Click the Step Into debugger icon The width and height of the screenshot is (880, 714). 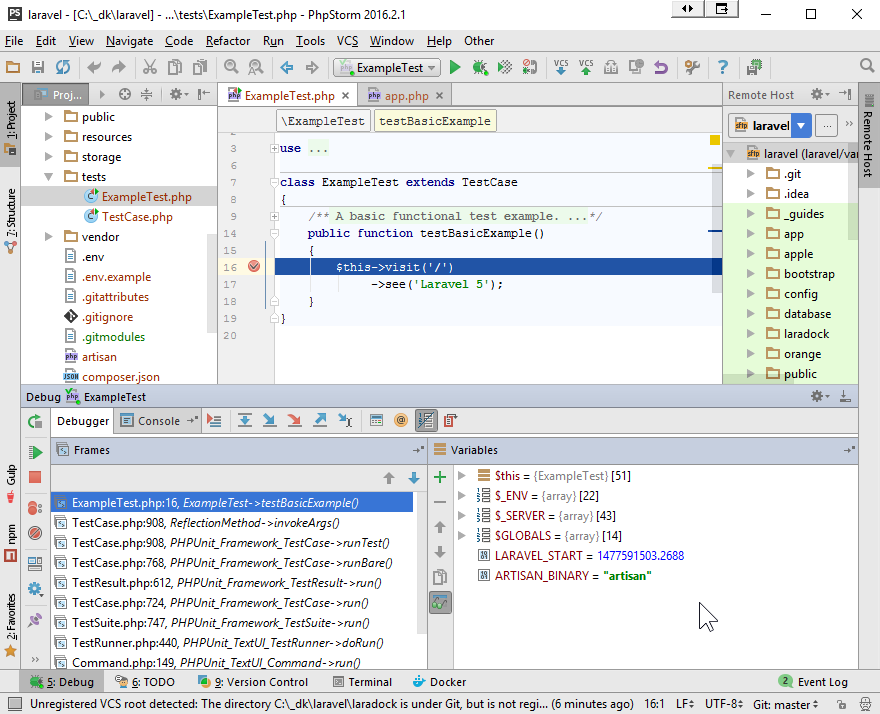[x=269, y=420]
